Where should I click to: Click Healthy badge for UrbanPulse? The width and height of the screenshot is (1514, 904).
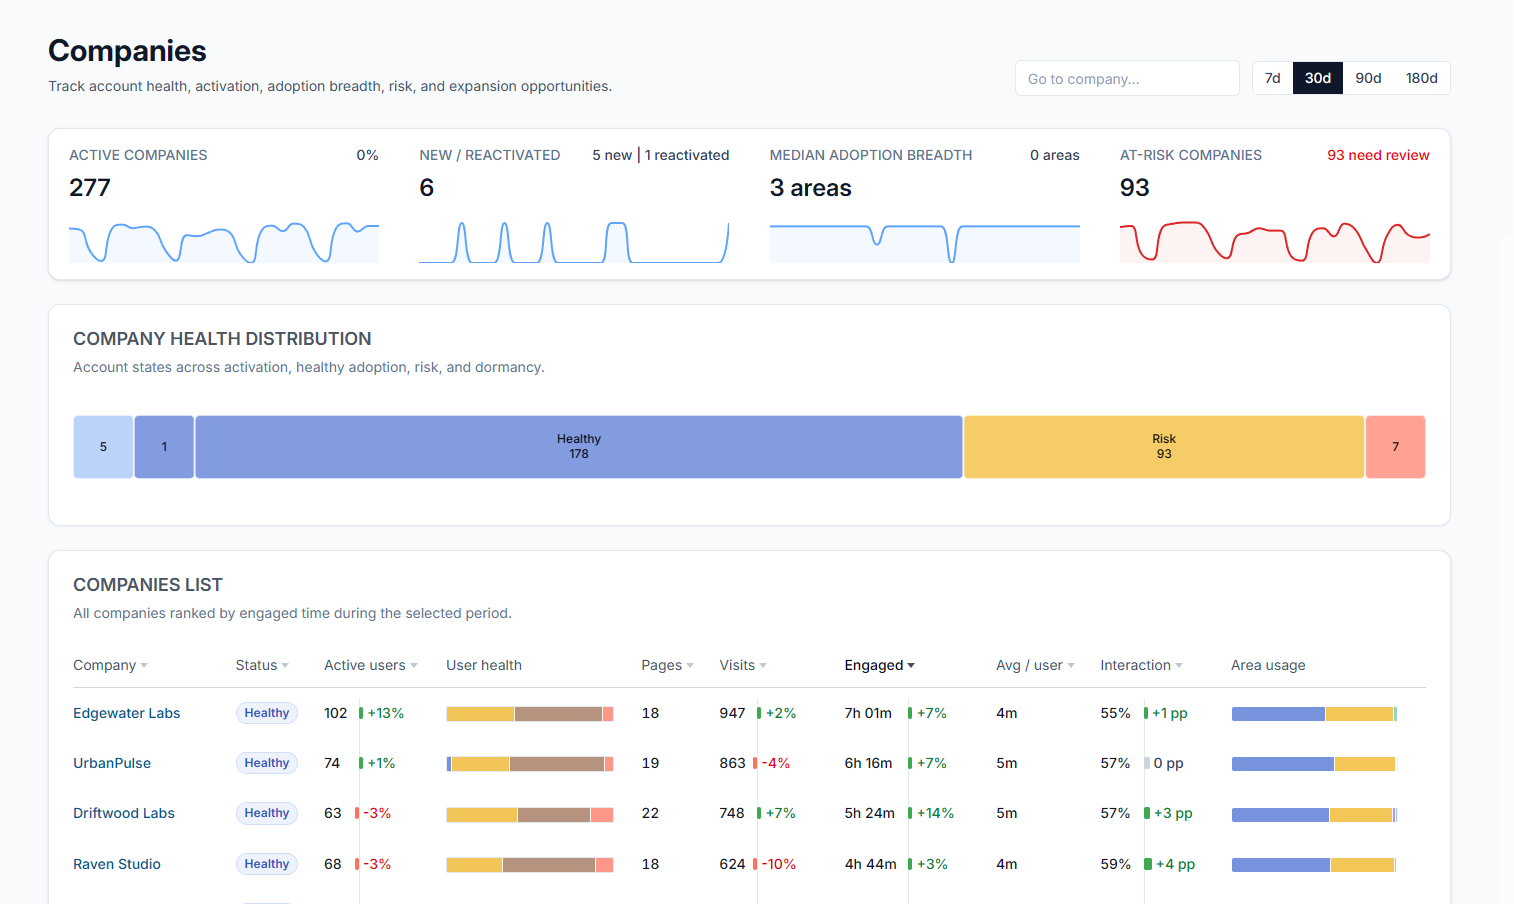[267, 763]
